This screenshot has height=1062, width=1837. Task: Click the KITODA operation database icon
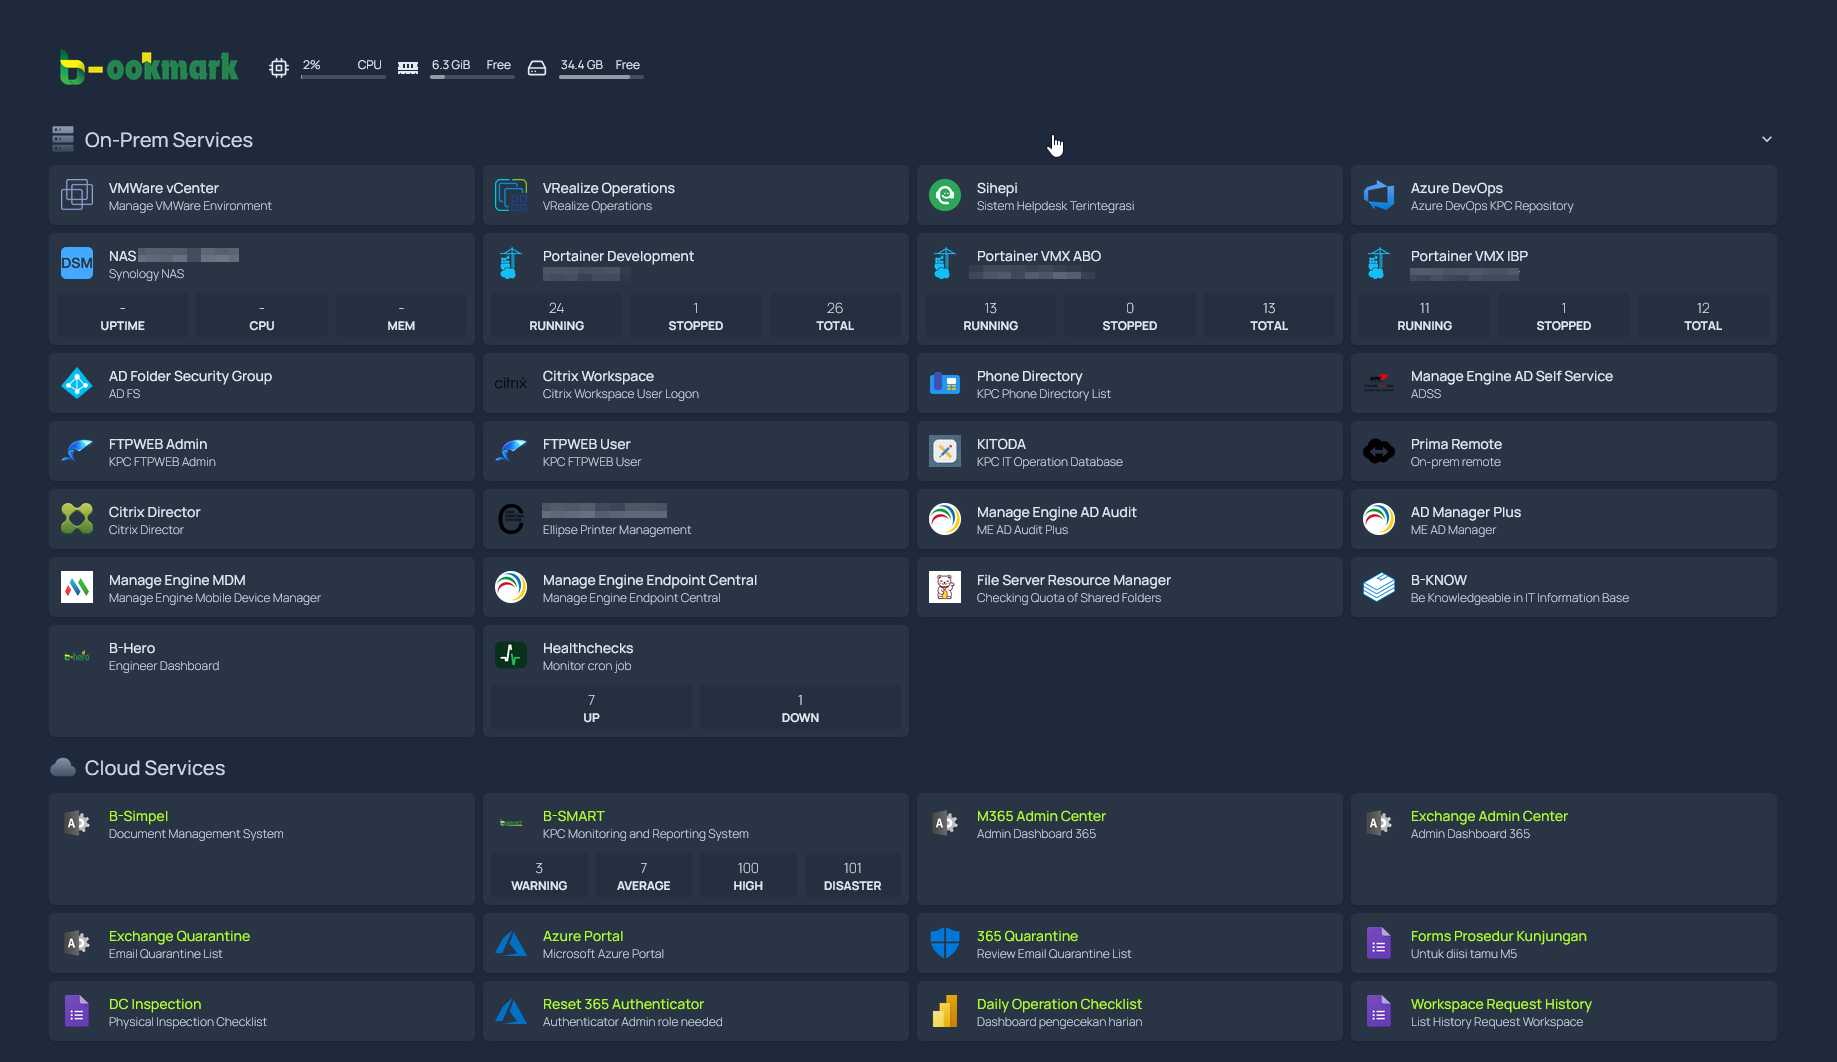[x=945, y=451]
